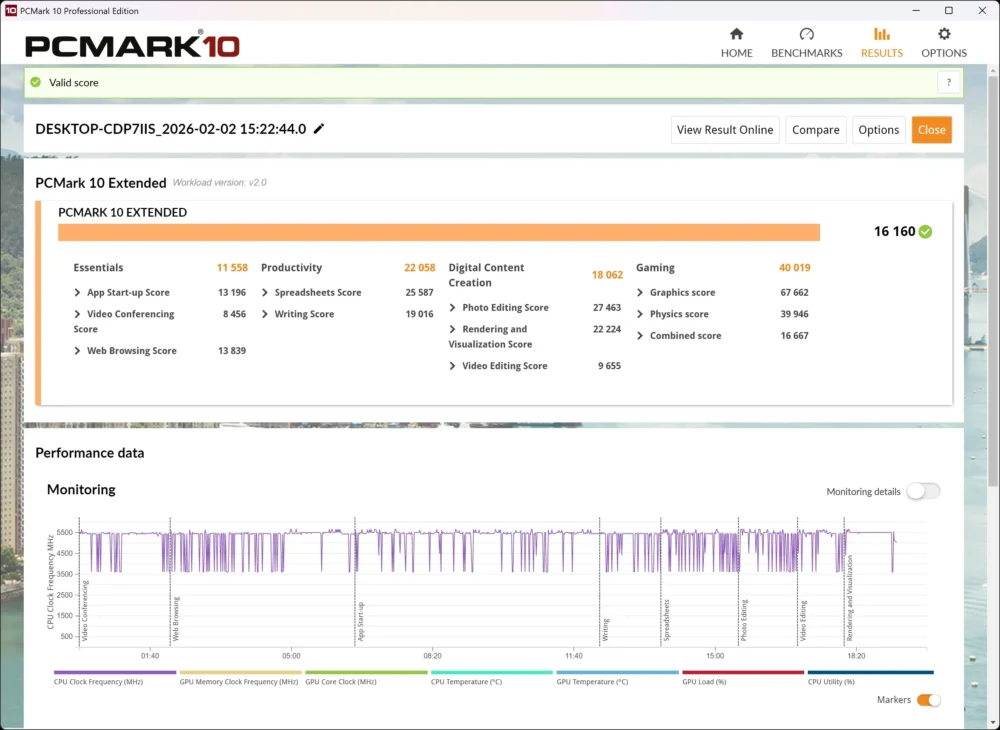Click the Video Editing chart marker

(x=804, y=621)
